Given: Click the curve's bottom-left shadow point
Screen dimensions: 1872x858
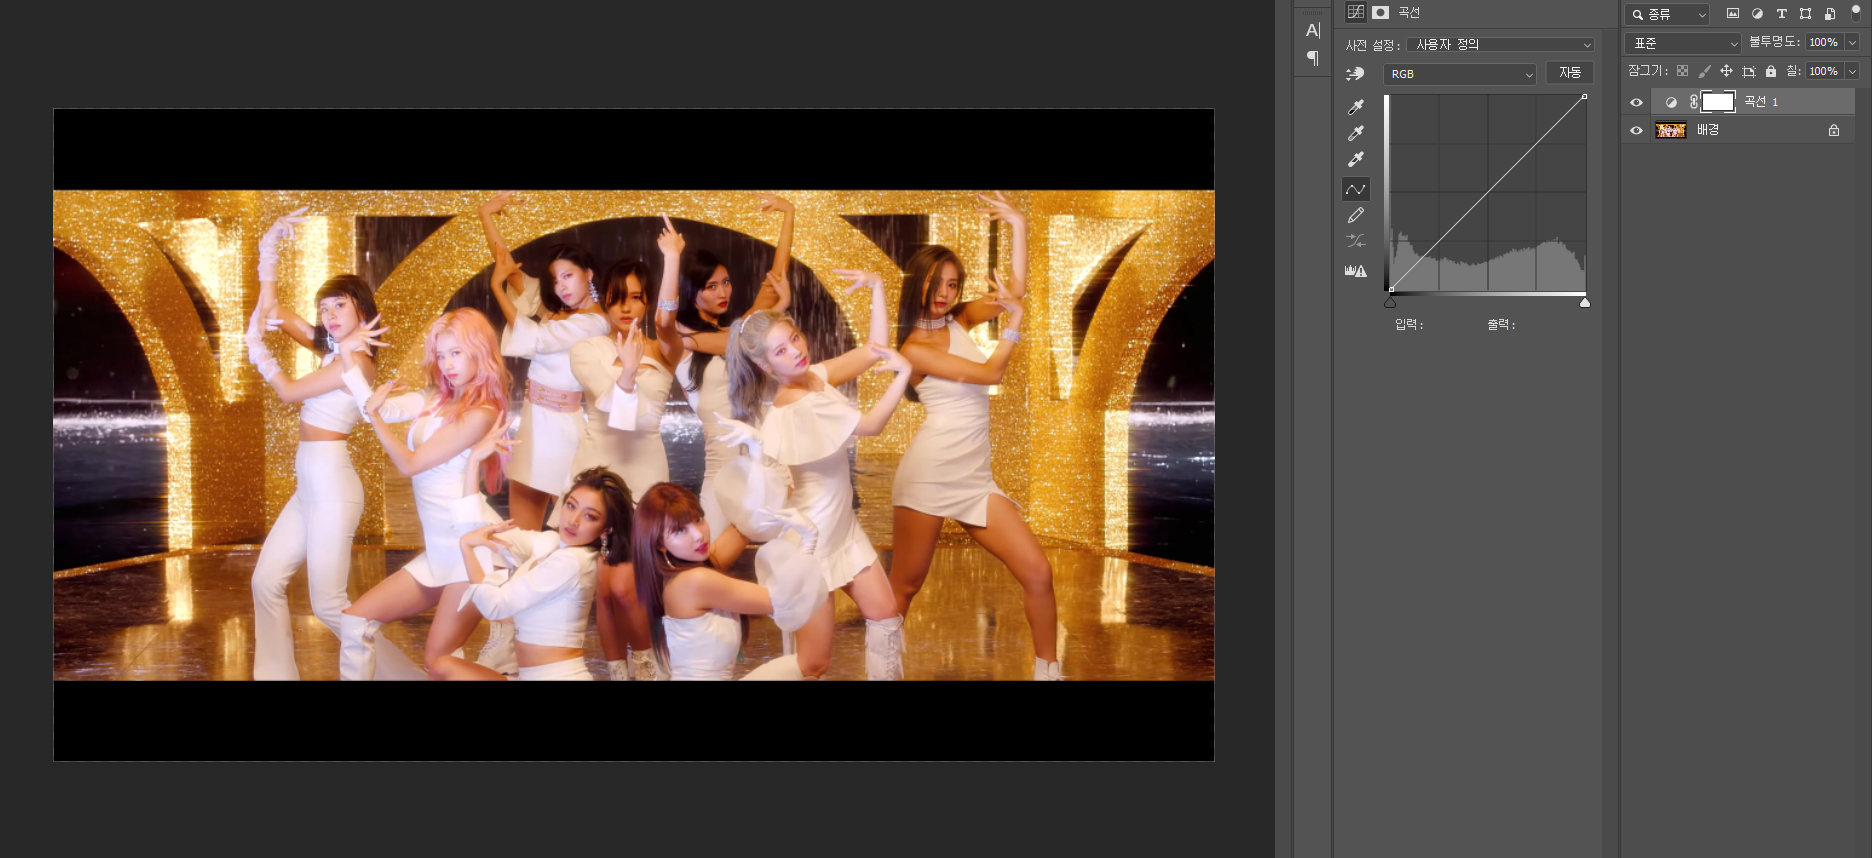Looking at the screenshot, I should (x=1391, y=290).
